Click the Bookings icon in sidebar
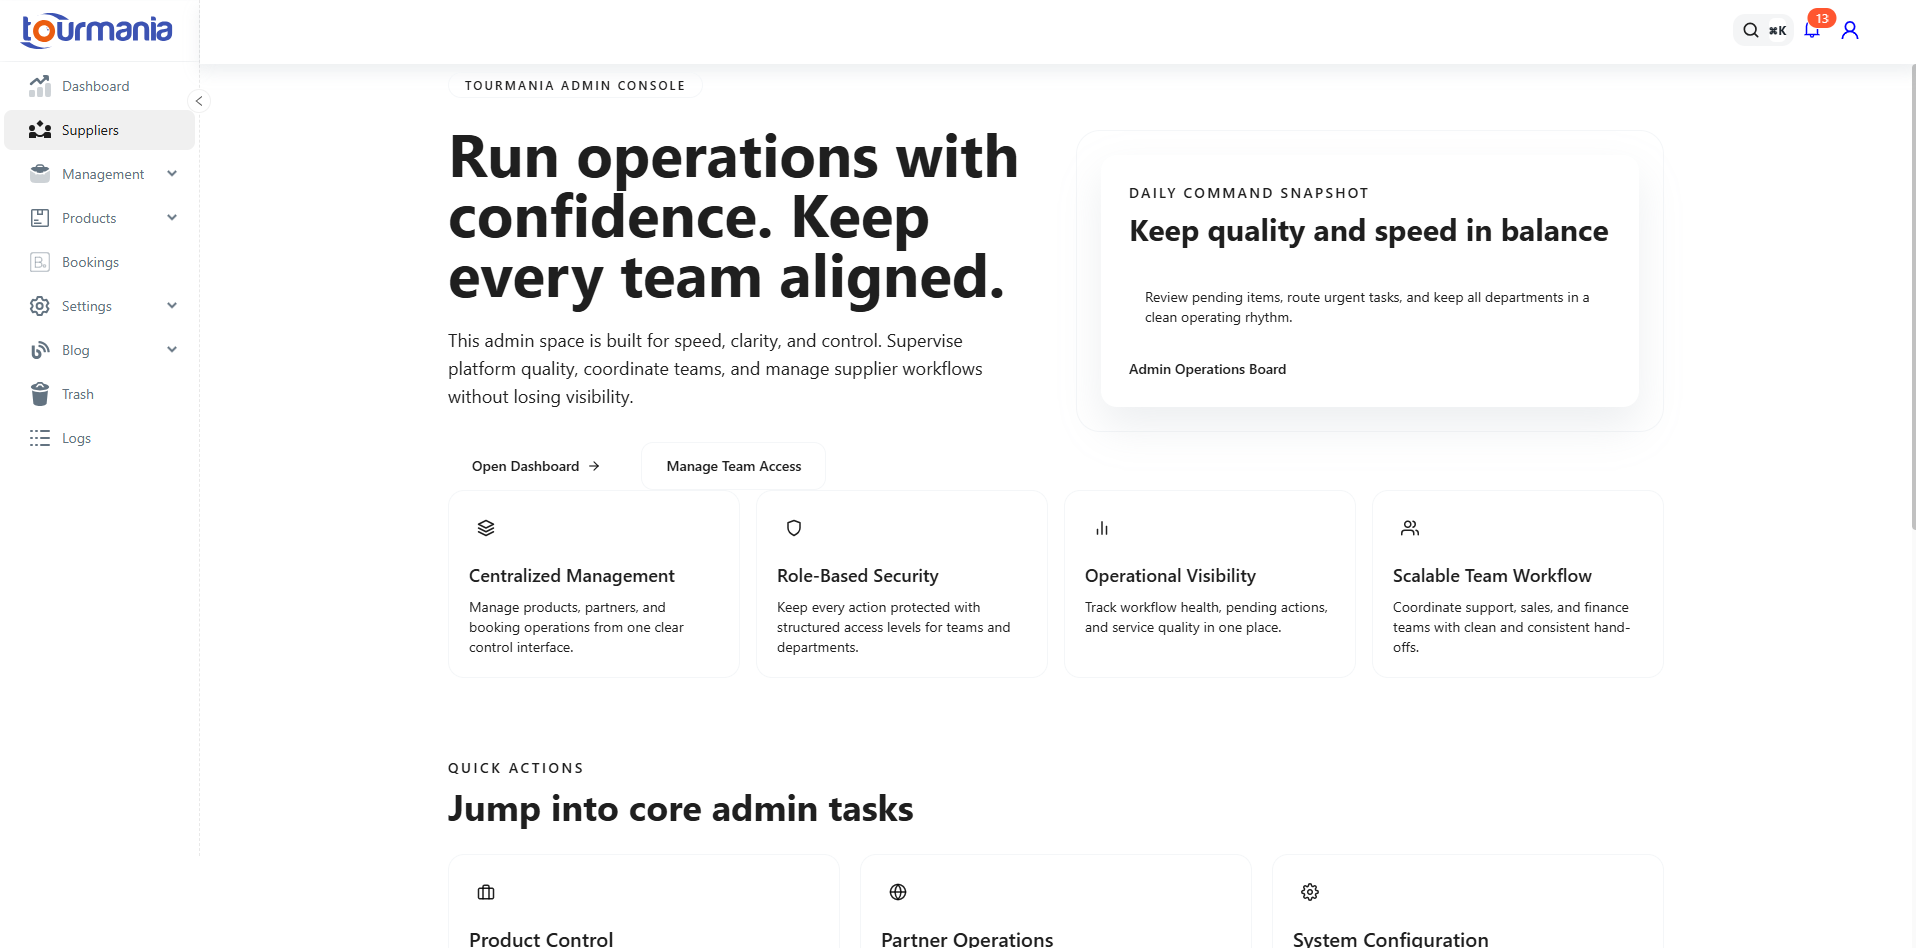 click(x=40, y=262)
